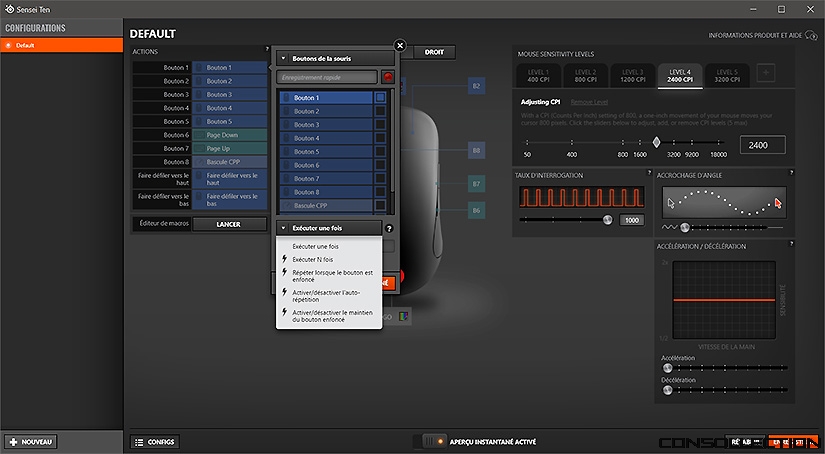This screenshot has height=454, width=825.
Task: Tick the checkbox for Bouton 2 in popup
Action: coord(380,111)
